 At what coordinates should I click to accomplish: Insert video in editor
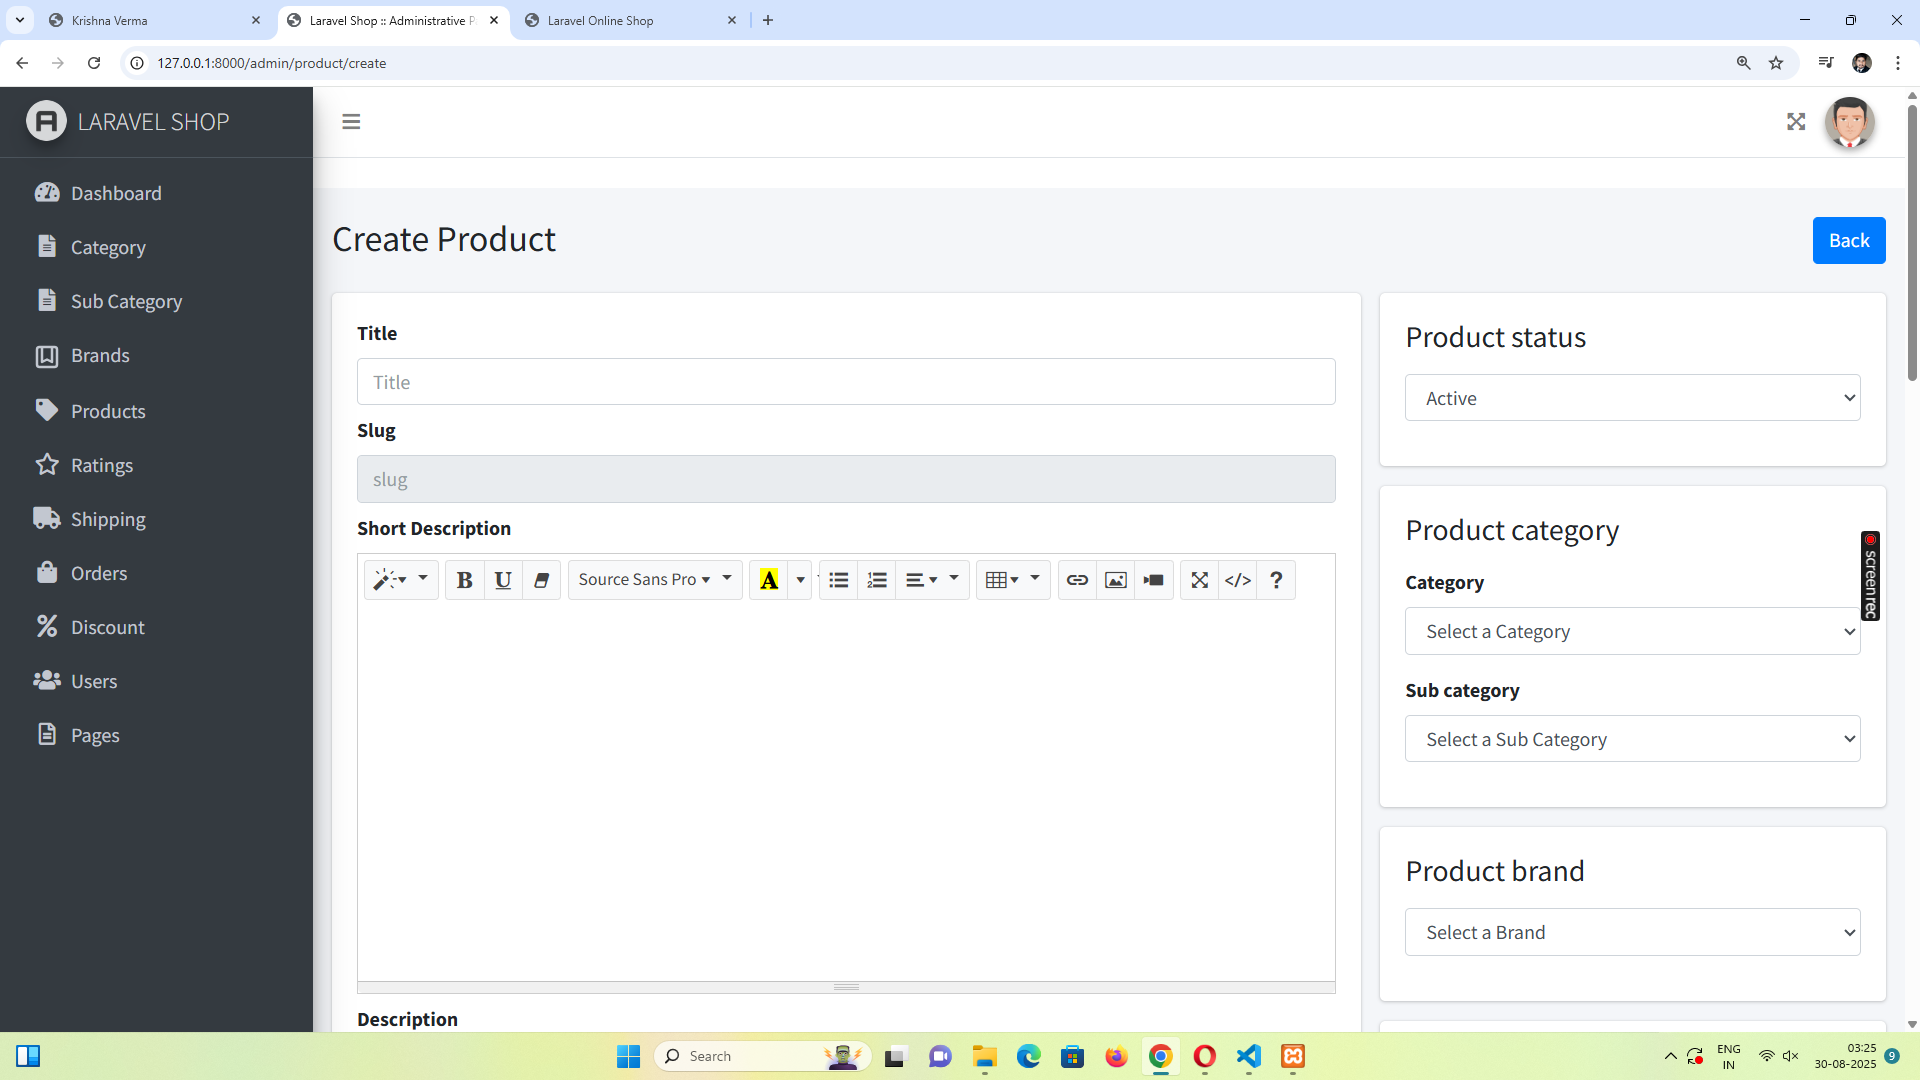pyautogui.click(x=1154, y=580)
